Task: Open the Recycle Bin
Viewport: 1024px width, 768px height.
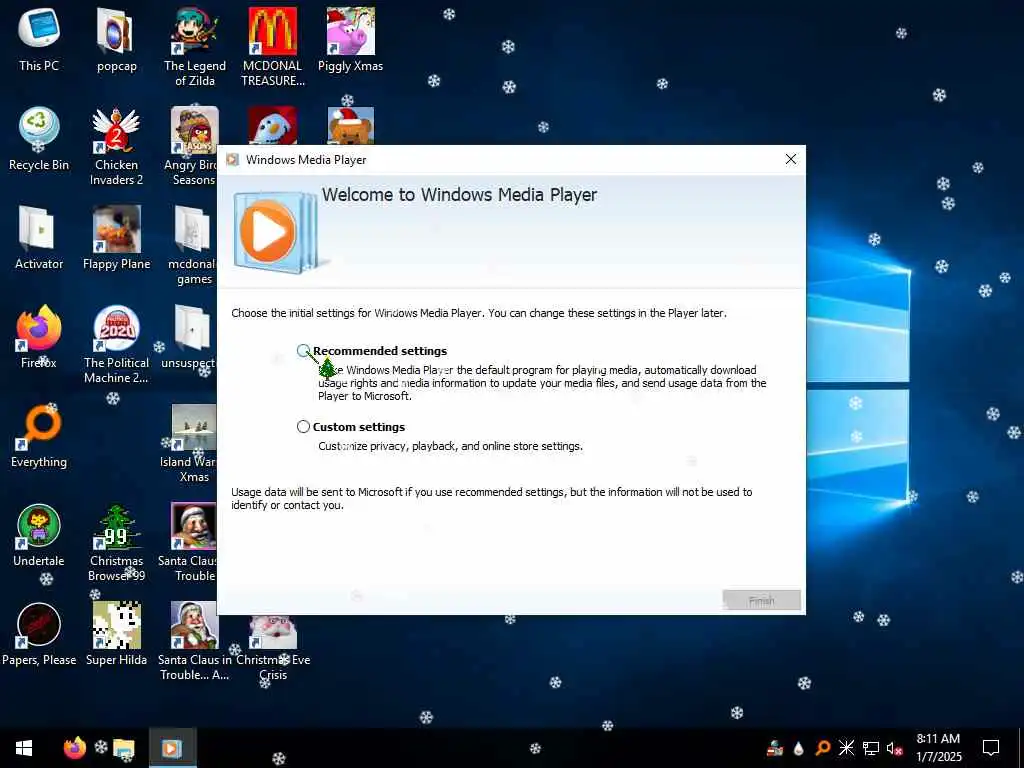Action: tap(39, 138)
